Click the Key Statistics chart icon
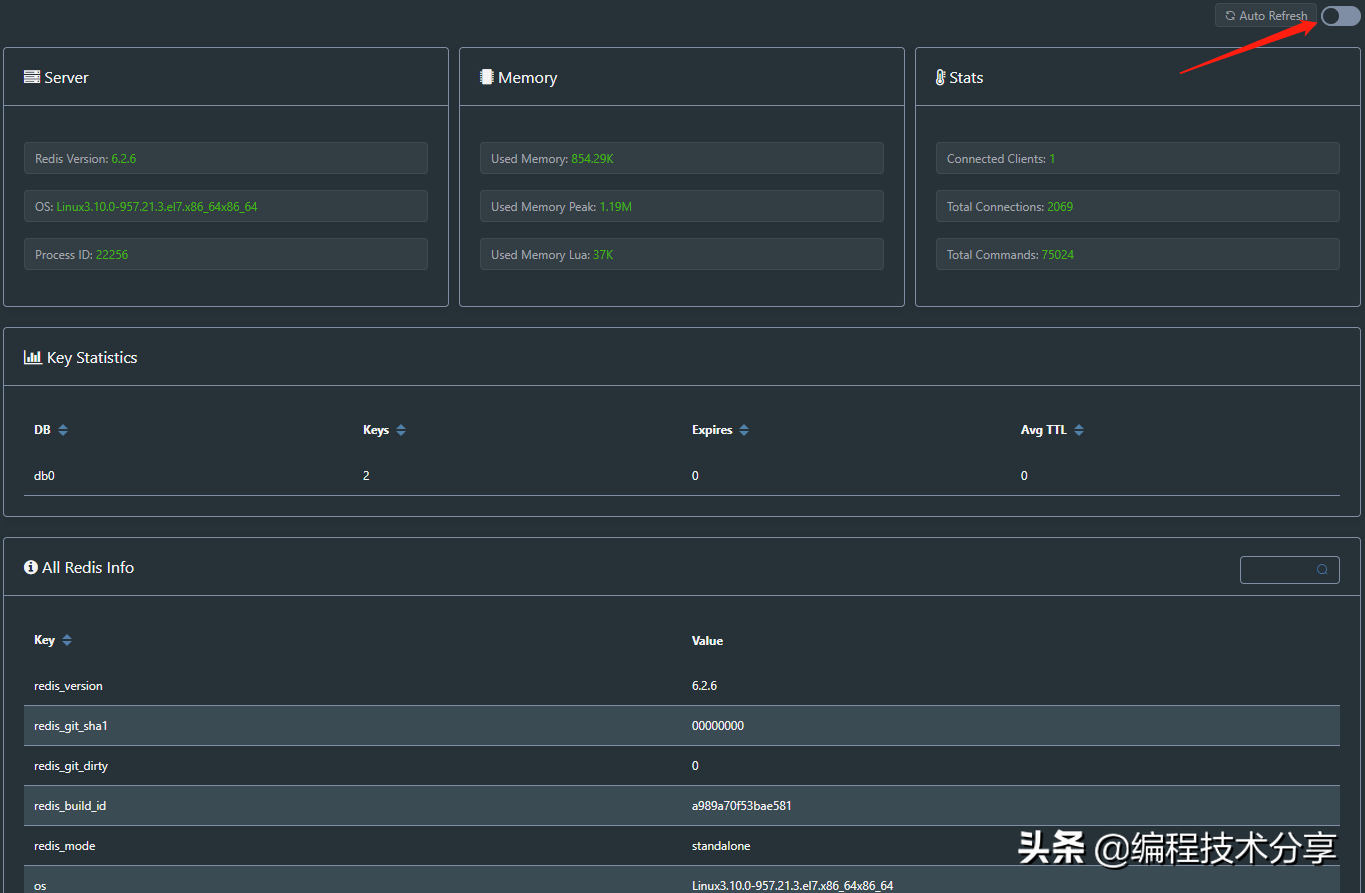Viewport: 1365px width, 893px height. (x=33, y=357)
